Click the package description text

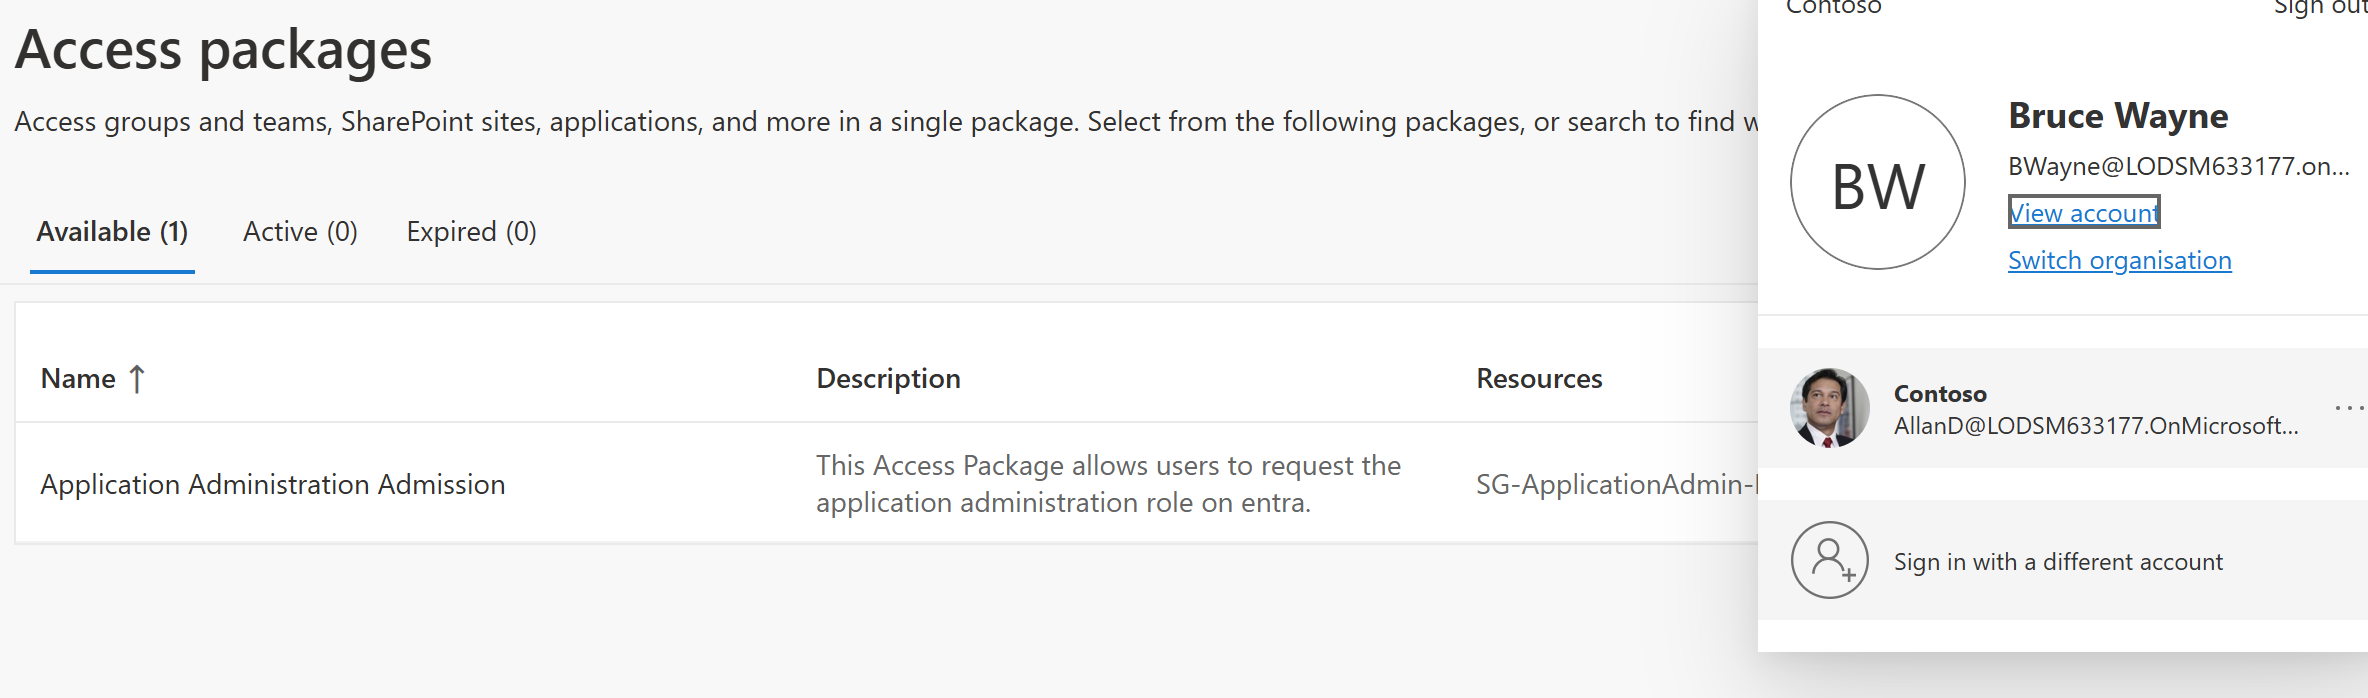point(1107,484)
